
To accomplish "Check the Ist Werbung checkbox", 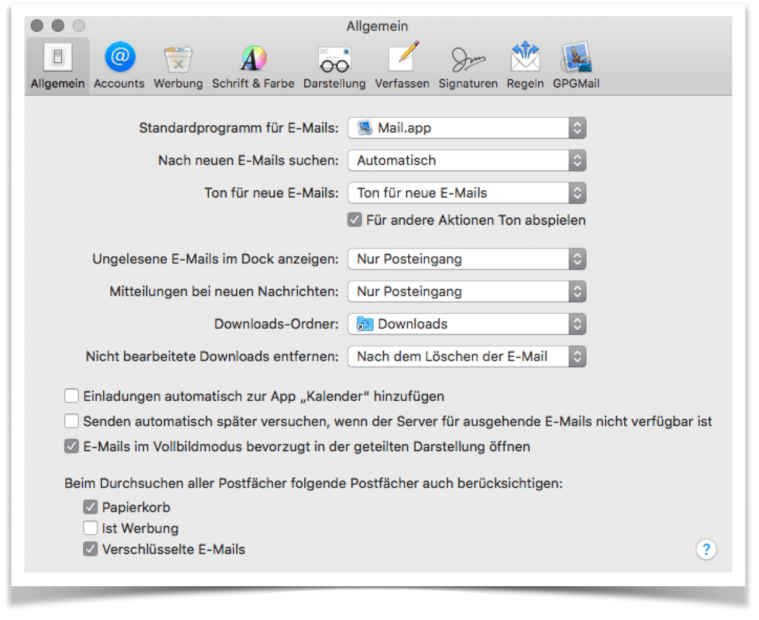I will [90, 528].
